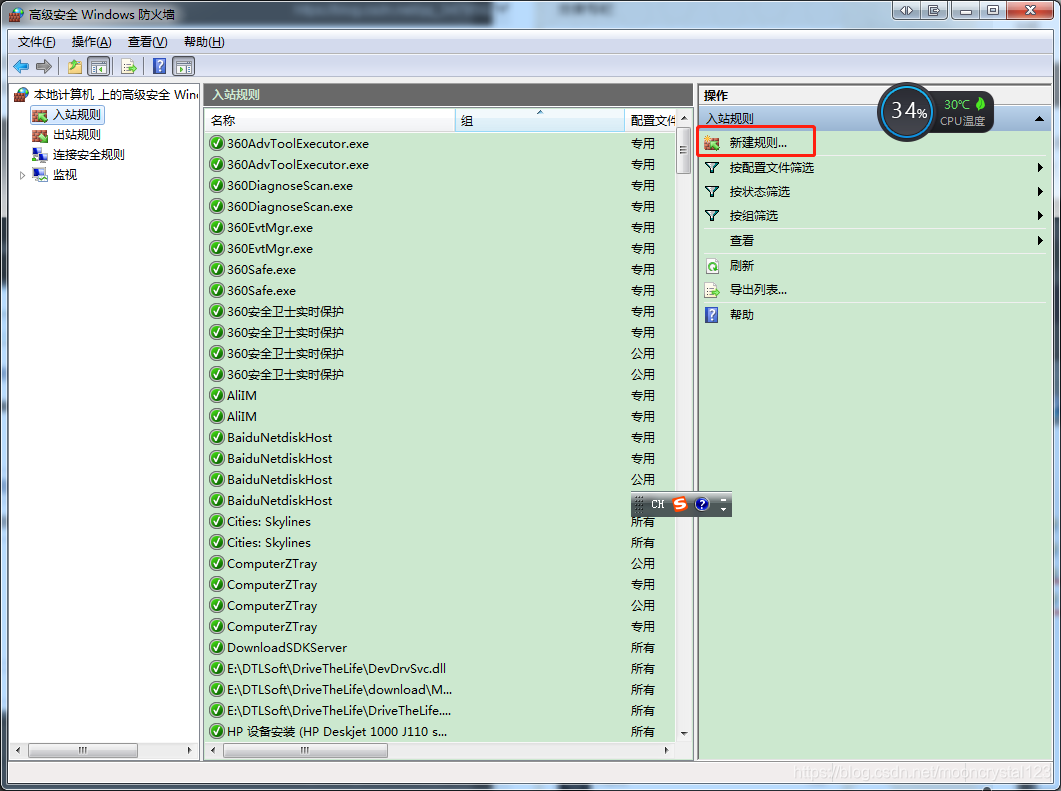Viewport: 1061px width, 791px height.
Task: Select the root 本地计算机 tree node
Action: pos(116,95)
